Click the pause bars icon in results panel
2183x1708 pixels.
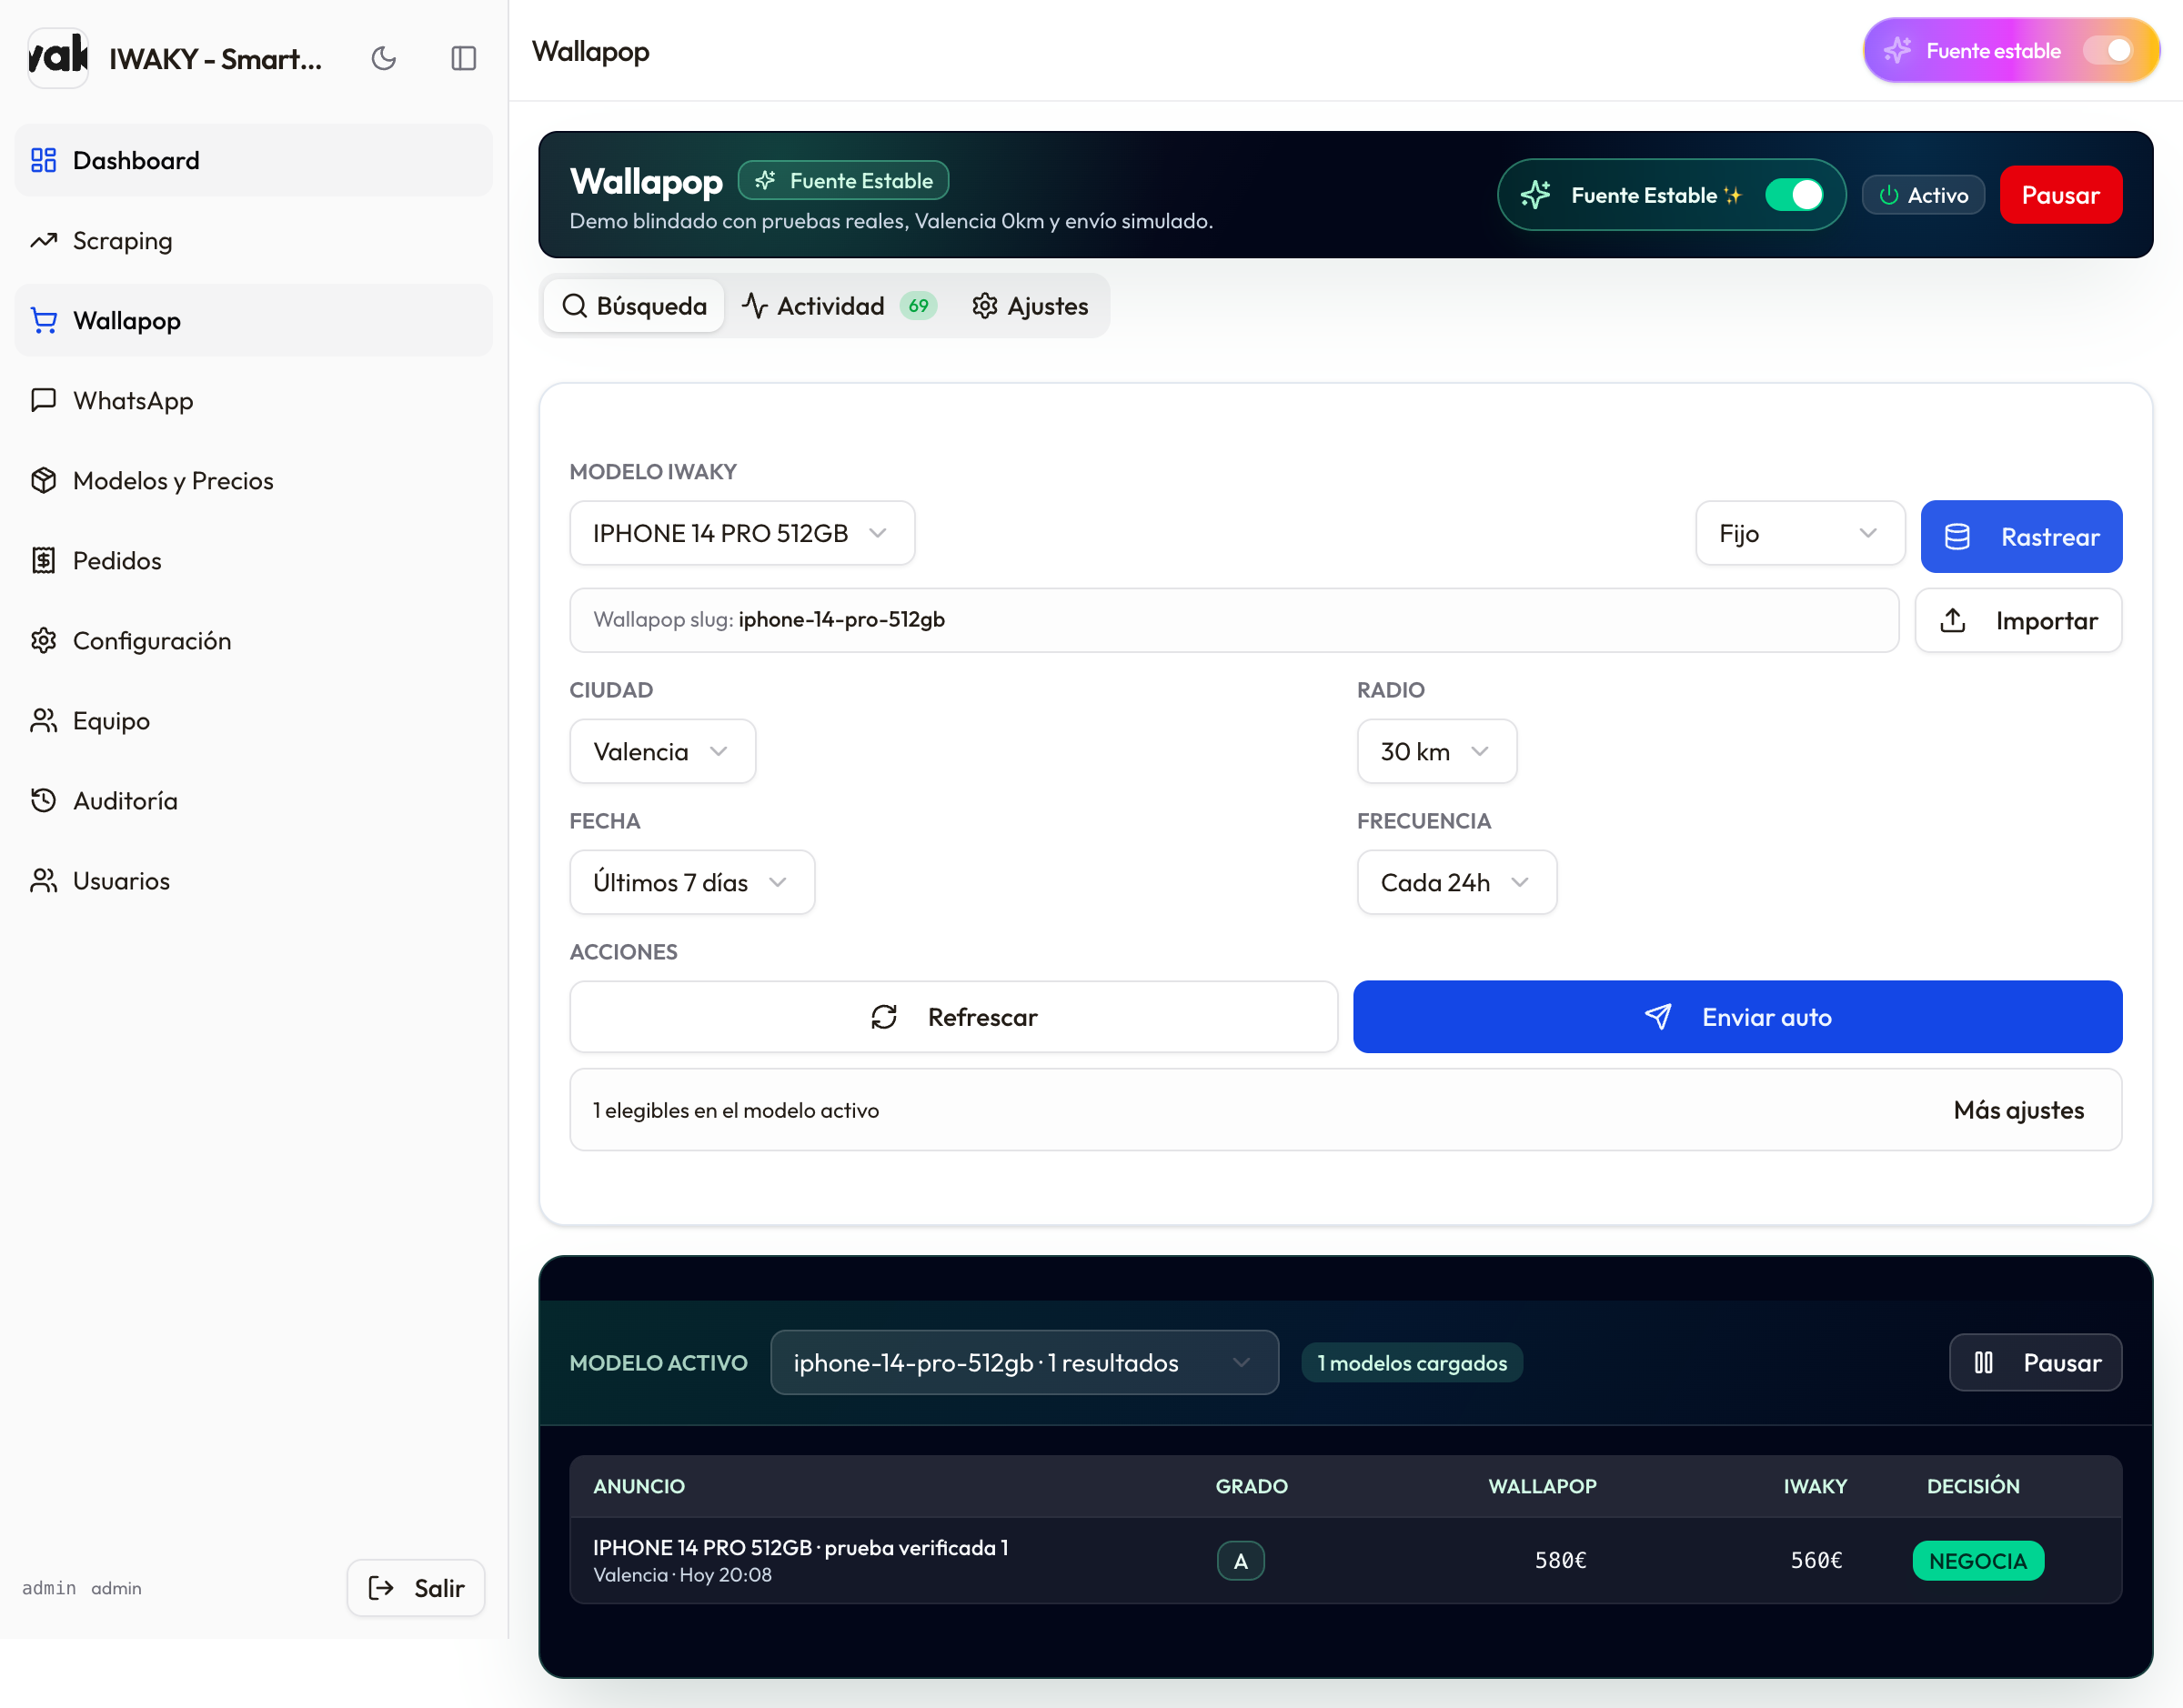click(1984, 1363)
